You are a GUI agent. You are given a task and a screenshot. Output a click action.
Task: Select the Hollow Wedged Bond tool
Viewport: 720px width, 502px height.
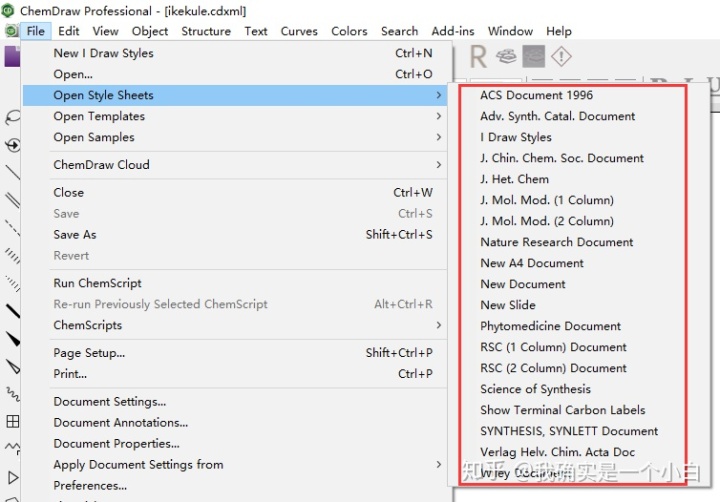pos(12,367)
